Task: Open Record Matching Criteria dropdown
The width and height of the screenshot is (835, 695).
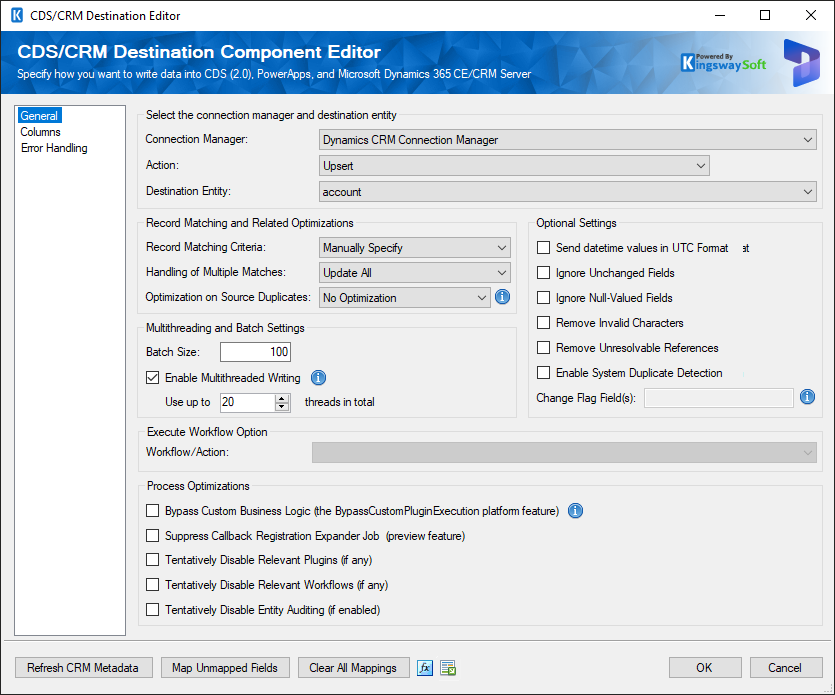Action: pyautogui.click(x=415, y=248)
